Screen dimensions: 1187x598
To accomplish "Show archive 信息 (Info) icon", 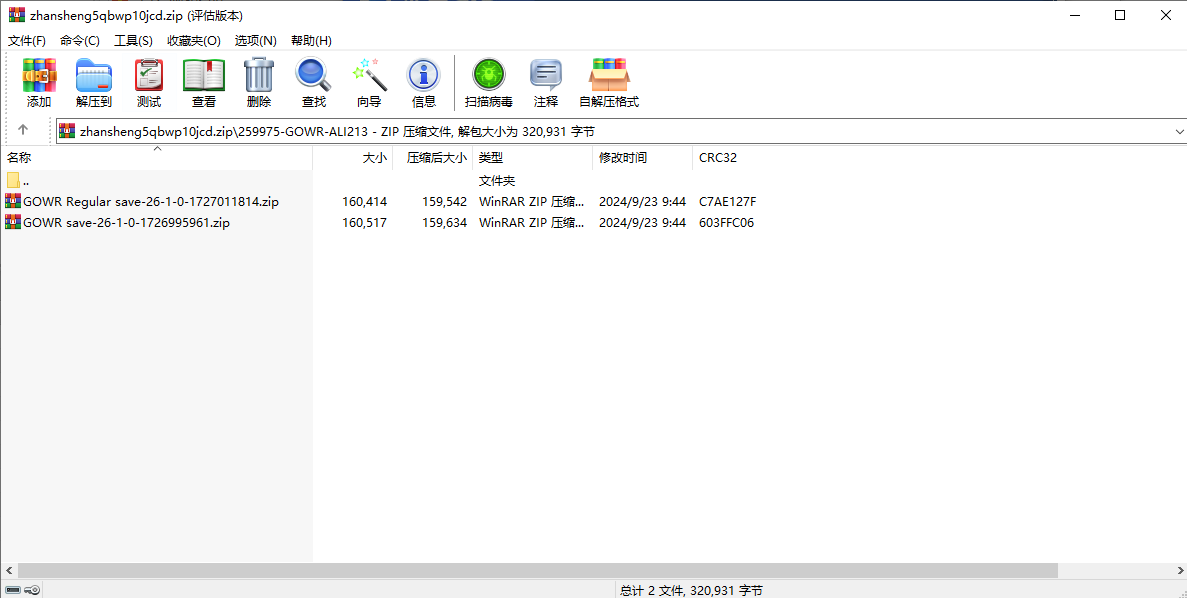I will 424,76.
